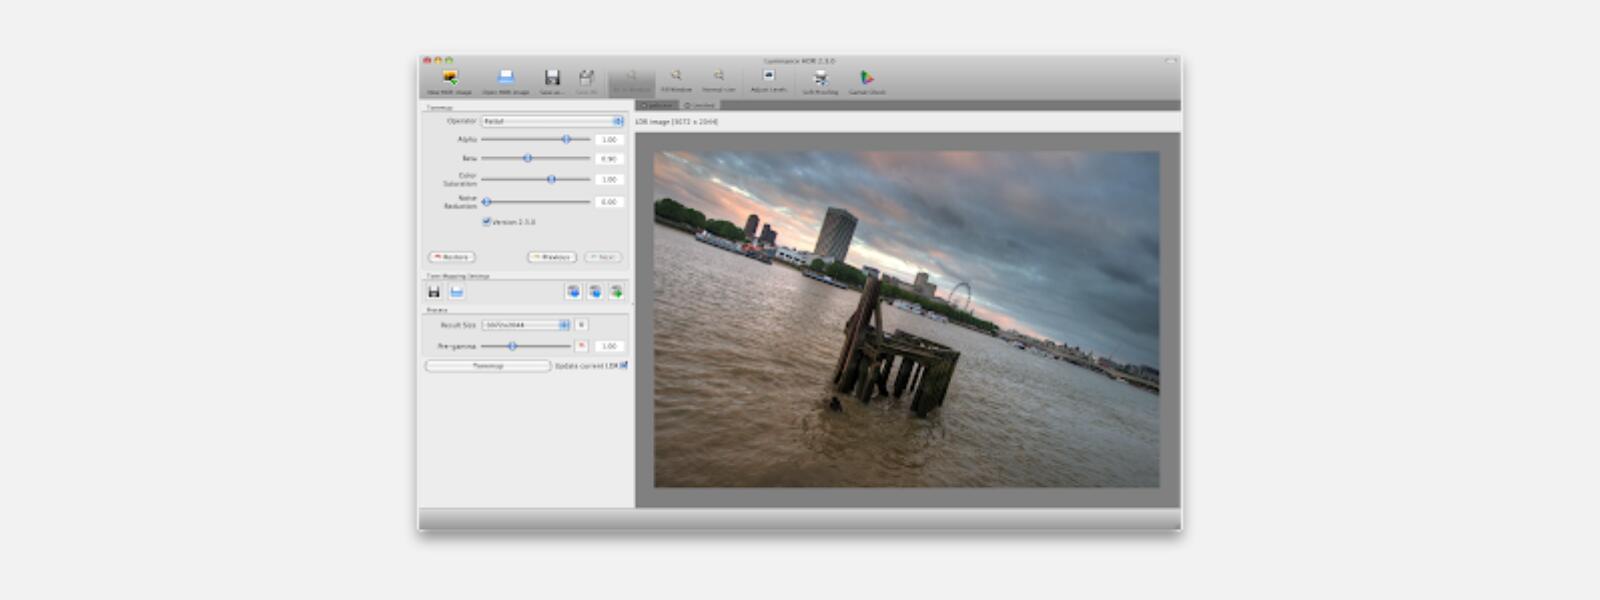Click the Beta slider handle
This screenshot has height=600, width=1600.
click(x=528, y=158)
